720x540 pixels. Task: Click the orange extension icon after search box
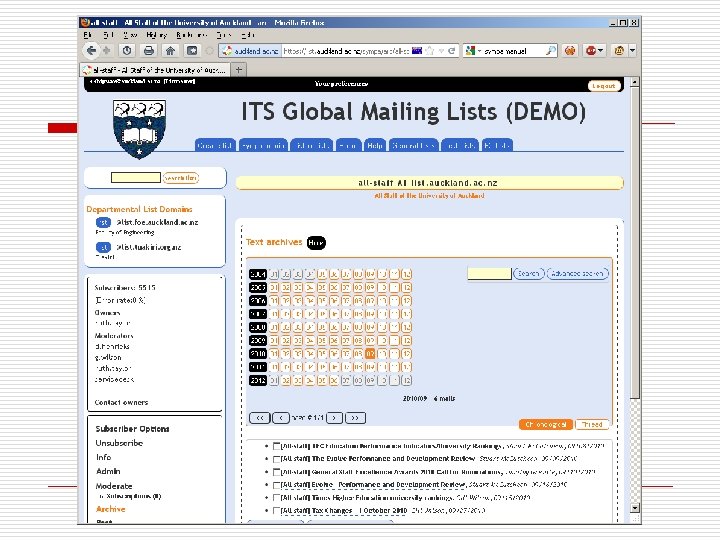click(x=570, y=51)
